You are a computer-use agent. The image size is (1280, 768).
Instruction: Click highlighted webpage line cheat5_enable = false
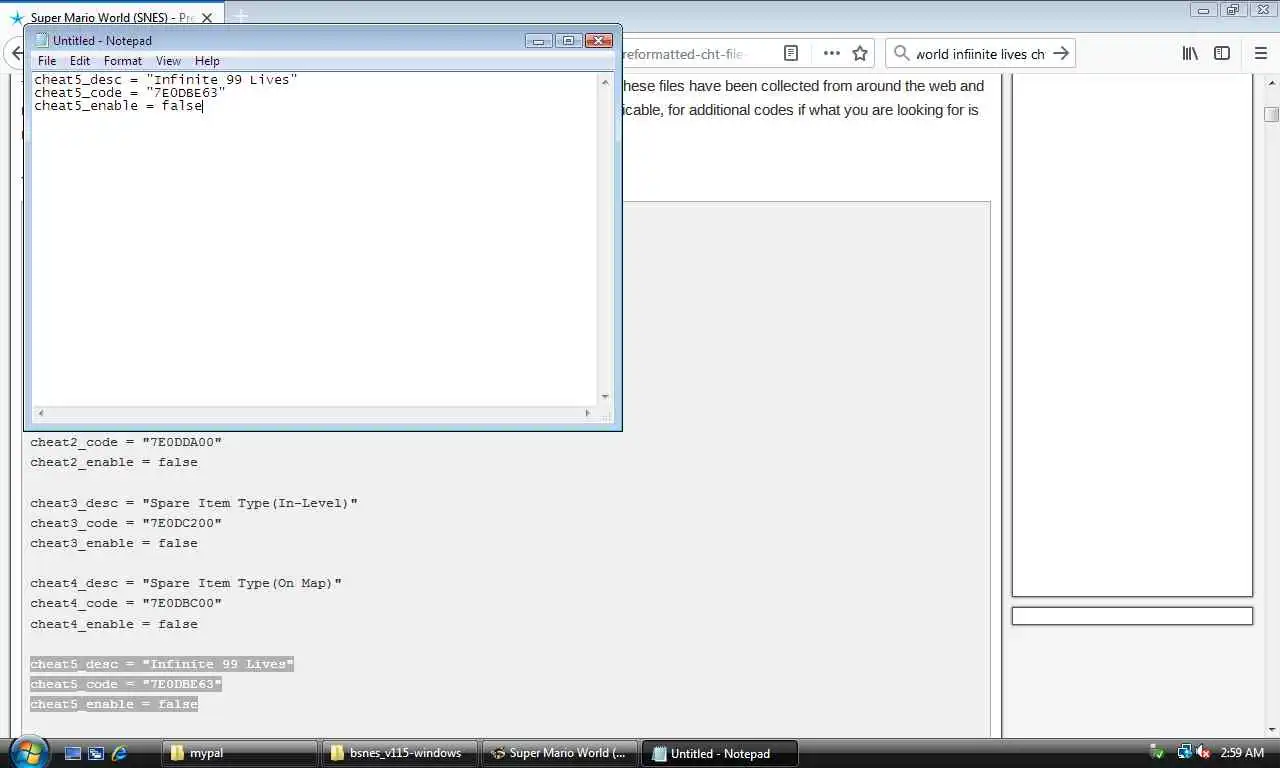(114, 704)
